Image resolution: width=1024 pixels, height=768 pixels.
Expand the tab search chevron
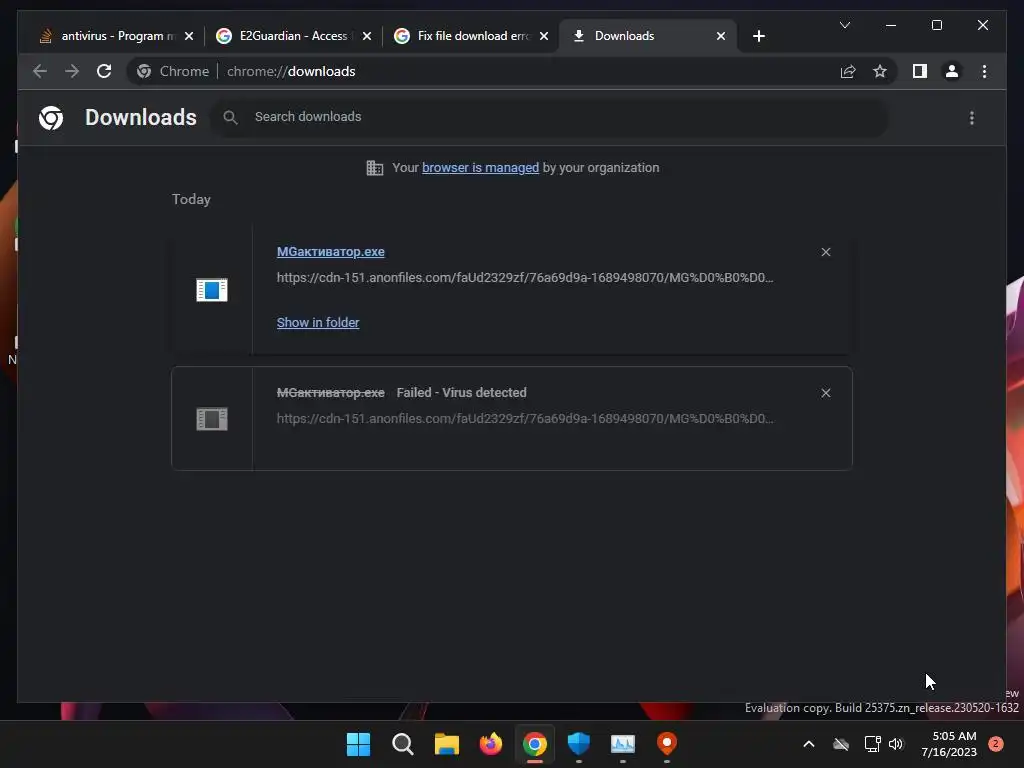pos(844,25)
